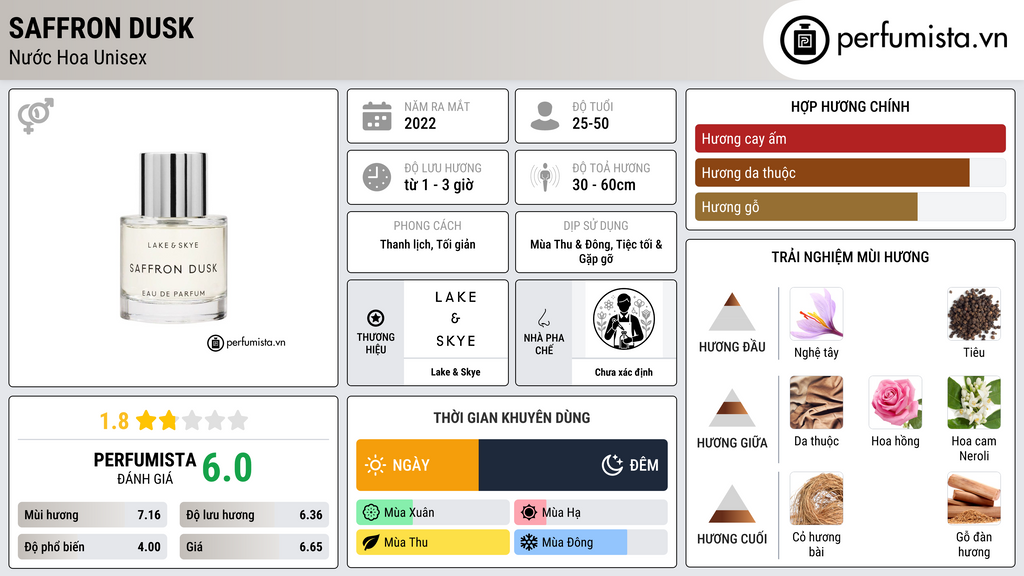
Task: Click the Mùa Đông blue season bar
Action: pyautogui.click(x=591, y=542)
